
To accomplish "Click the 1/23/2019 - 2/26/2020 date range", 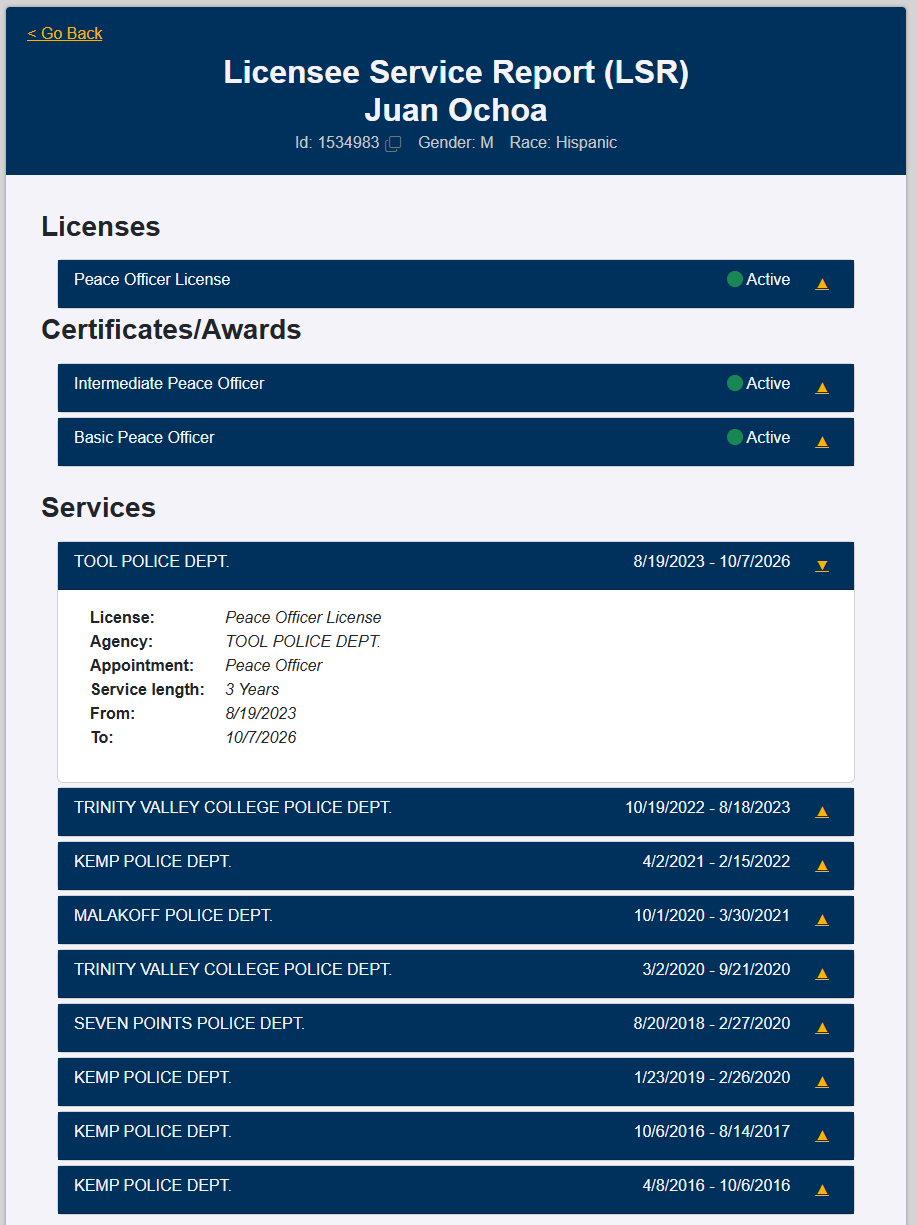I will (x=712, y=1077).
